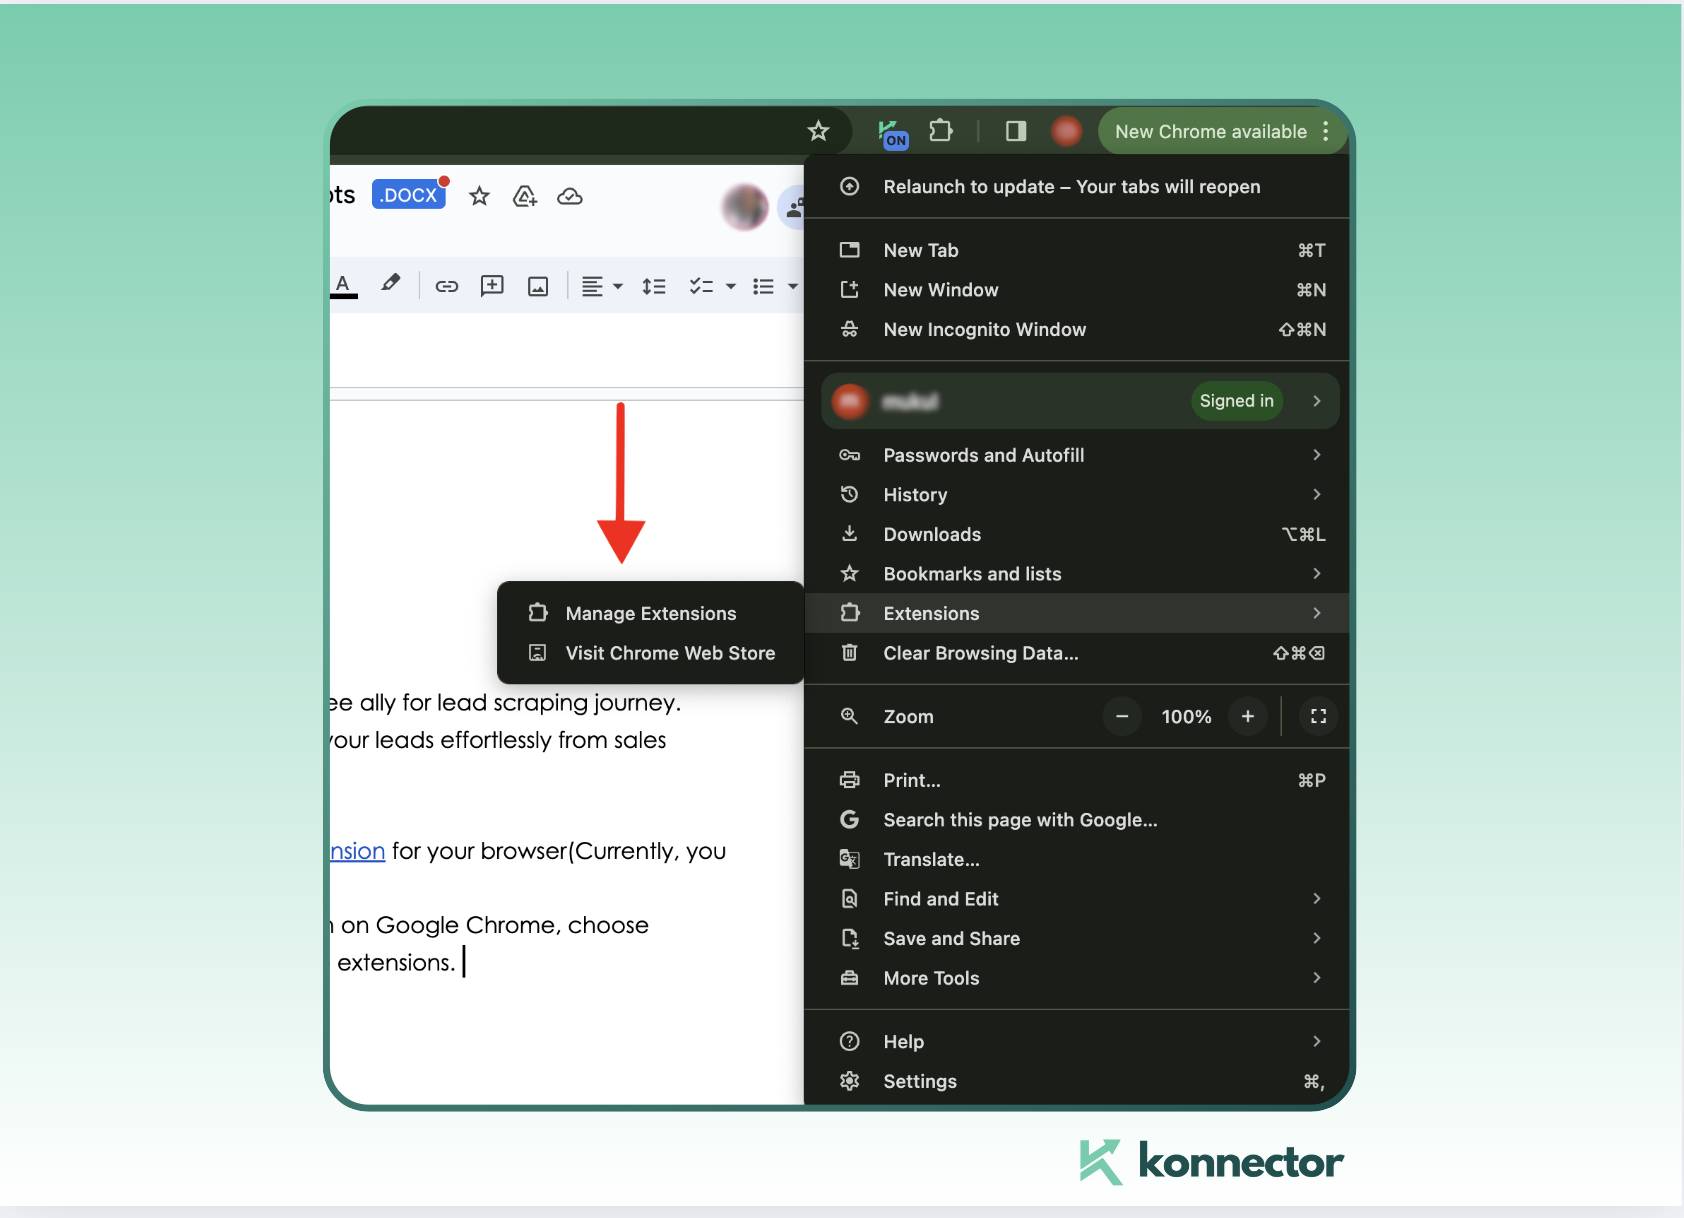This screenshot has height=1218, width=1684.
Task: Expand the More Tools submenu
Action: point(1077,978)
